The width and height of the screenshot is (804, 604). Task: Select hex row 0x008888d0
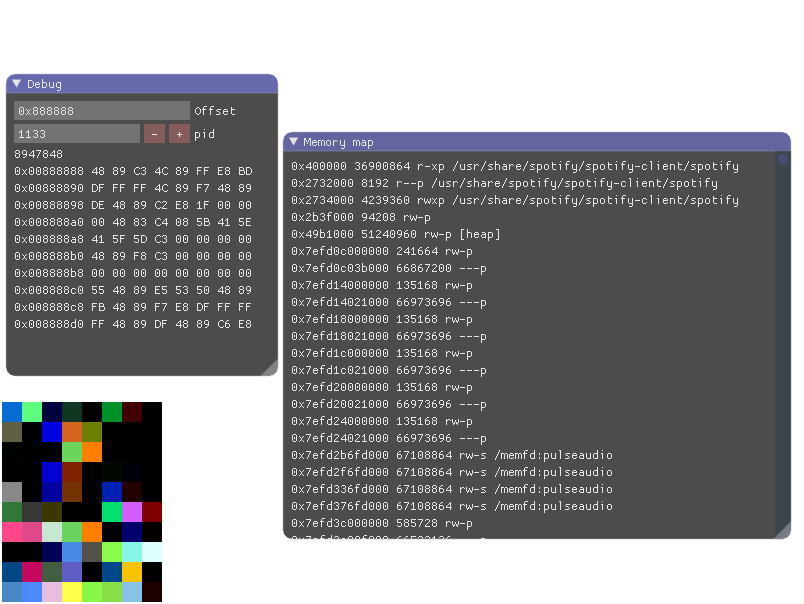[133, 324]
